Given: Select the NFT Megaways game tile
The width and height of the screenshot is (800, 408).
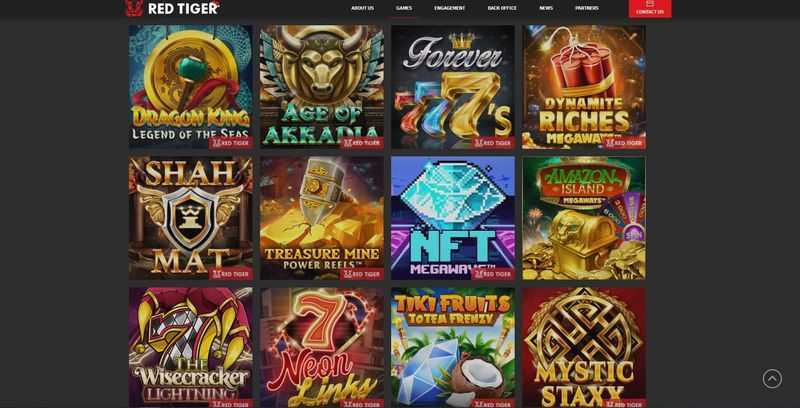Looking at the screenshot, I should pyautogui.click(x=453, y=218).
